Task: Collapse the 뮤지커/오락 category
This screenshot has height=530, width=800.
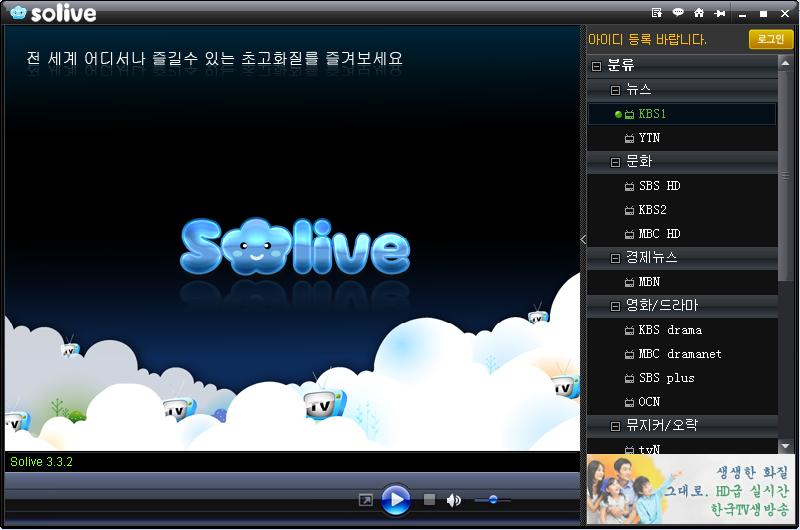Action: point(615,426)
